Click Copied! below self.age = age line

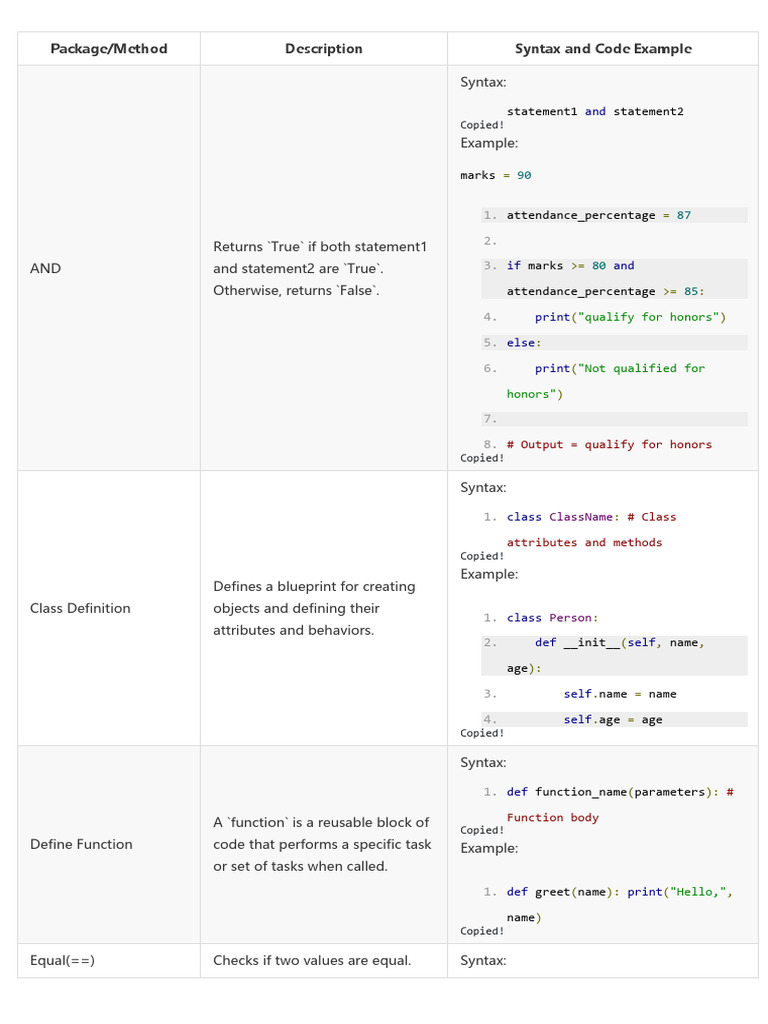(482, 733)
